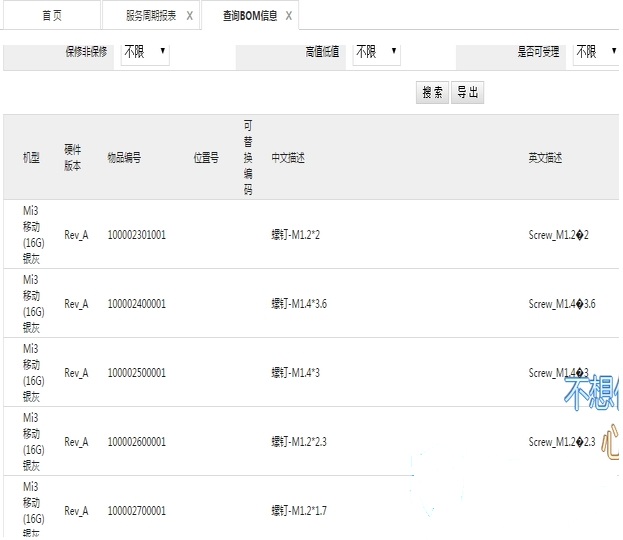Click the 高值低值 label
The width and height of the screenshot is (623, 540).
322,52
